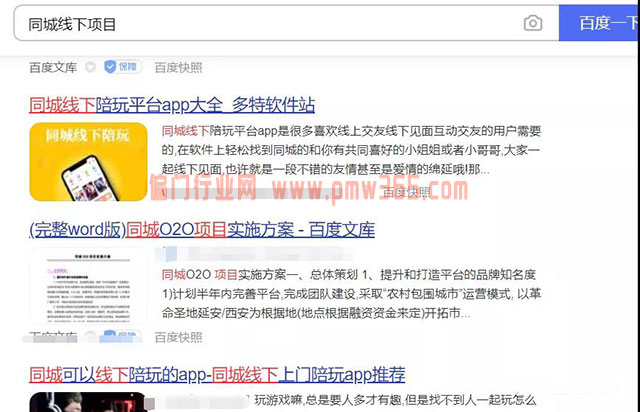Click the gray round icon after 百度文库

[x=90, y=67]
